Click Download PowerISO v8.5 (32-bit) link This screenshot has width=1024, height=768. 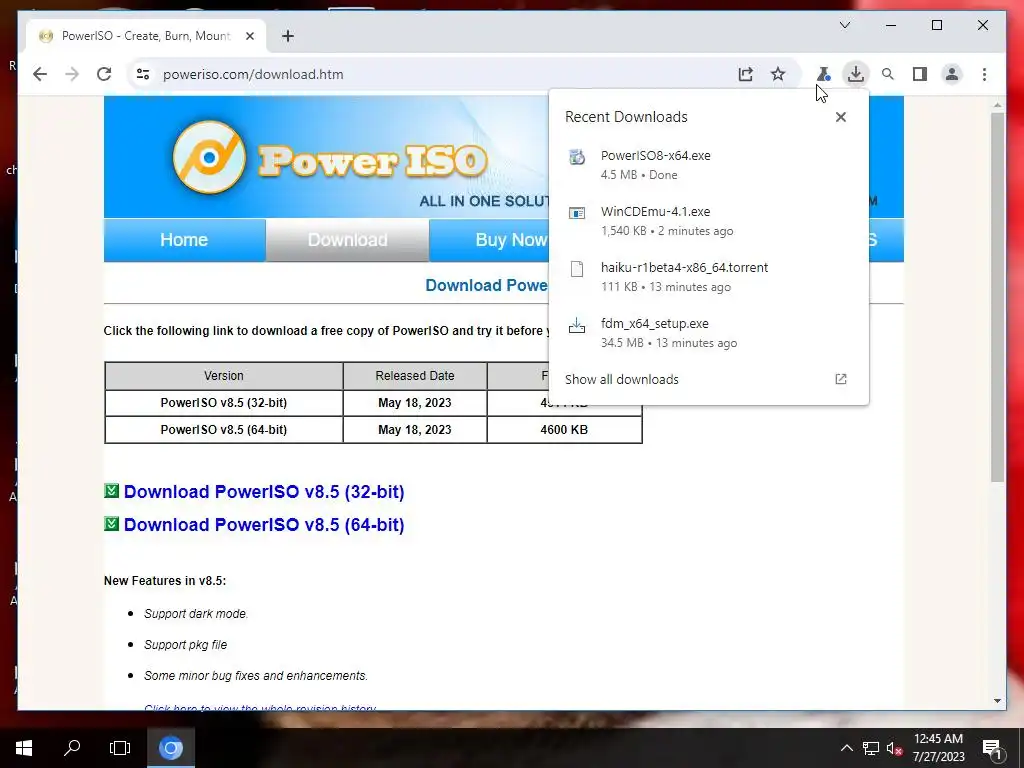tap(264, 492)
